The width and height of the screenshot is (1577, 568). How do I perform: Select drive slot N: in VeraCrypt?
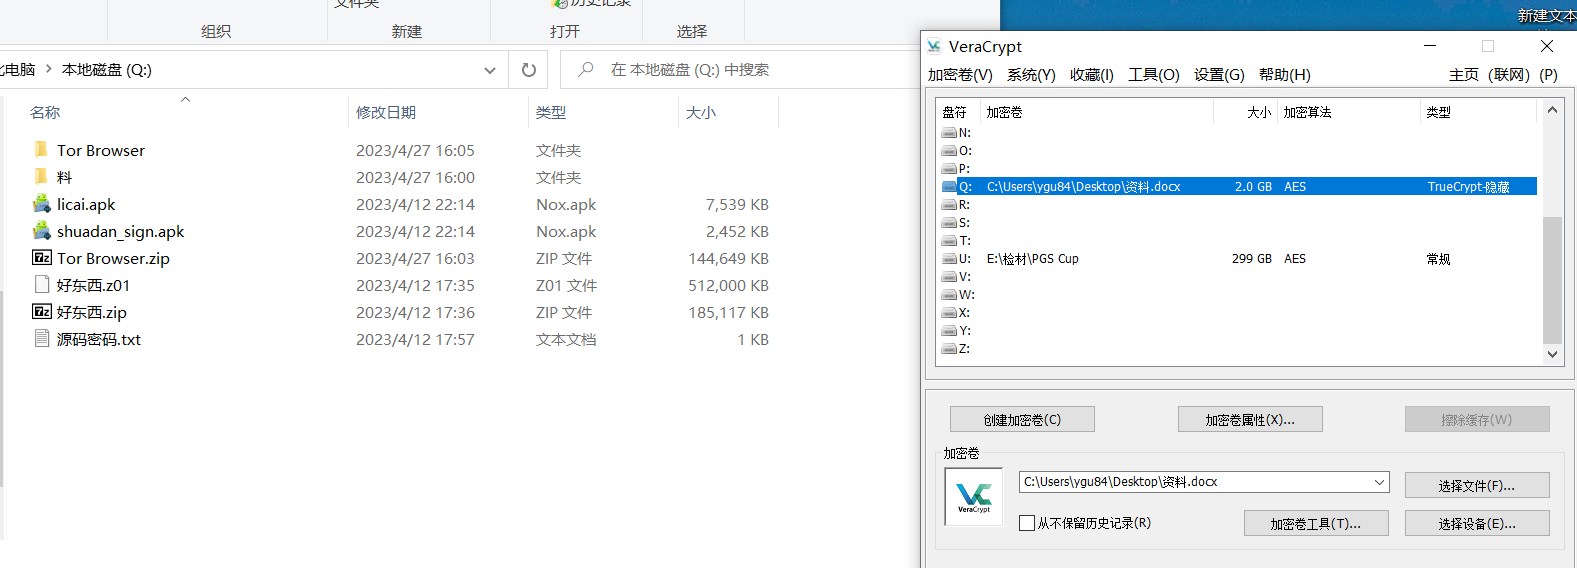[956, 133]
